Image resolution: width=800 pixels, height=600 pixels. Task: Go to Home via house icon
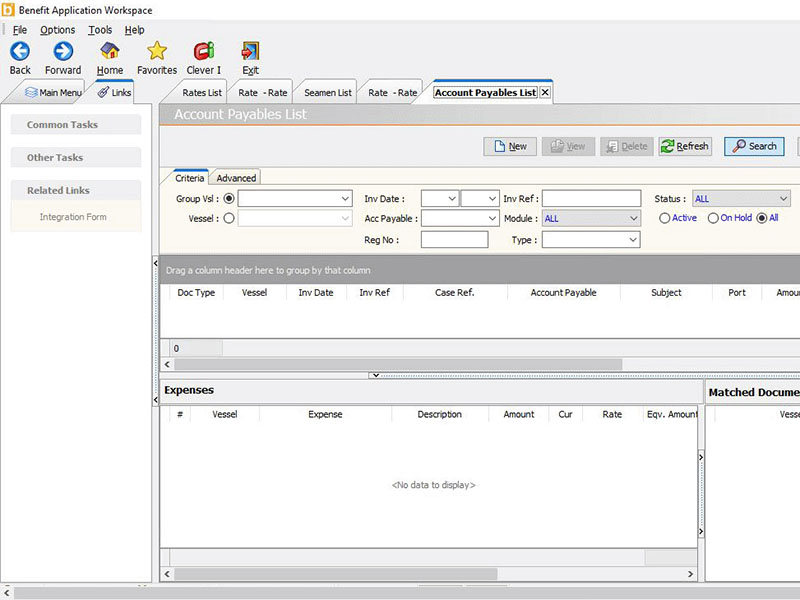pyautogui.click(x=110, y=51)
